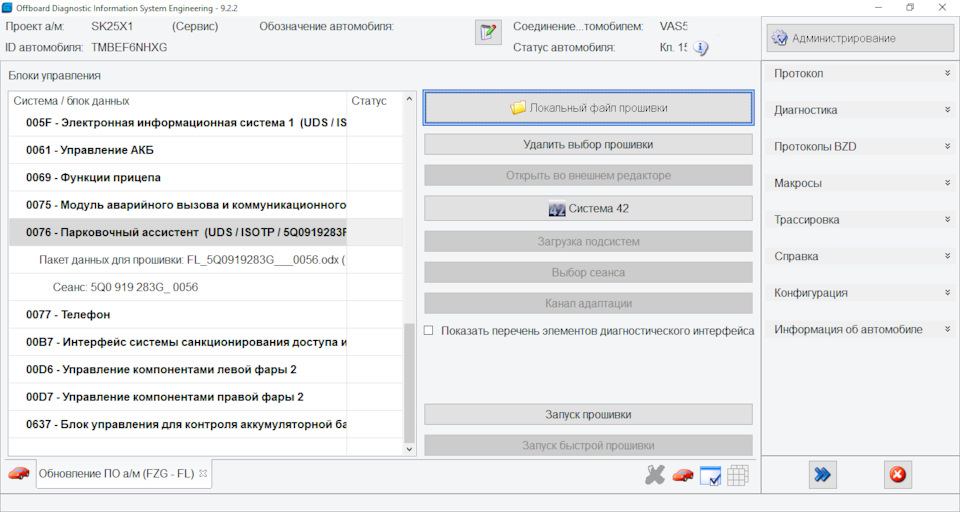Expand the Трассировка section
The width and height of the screenshot is (960, 512).
[860, 220]
